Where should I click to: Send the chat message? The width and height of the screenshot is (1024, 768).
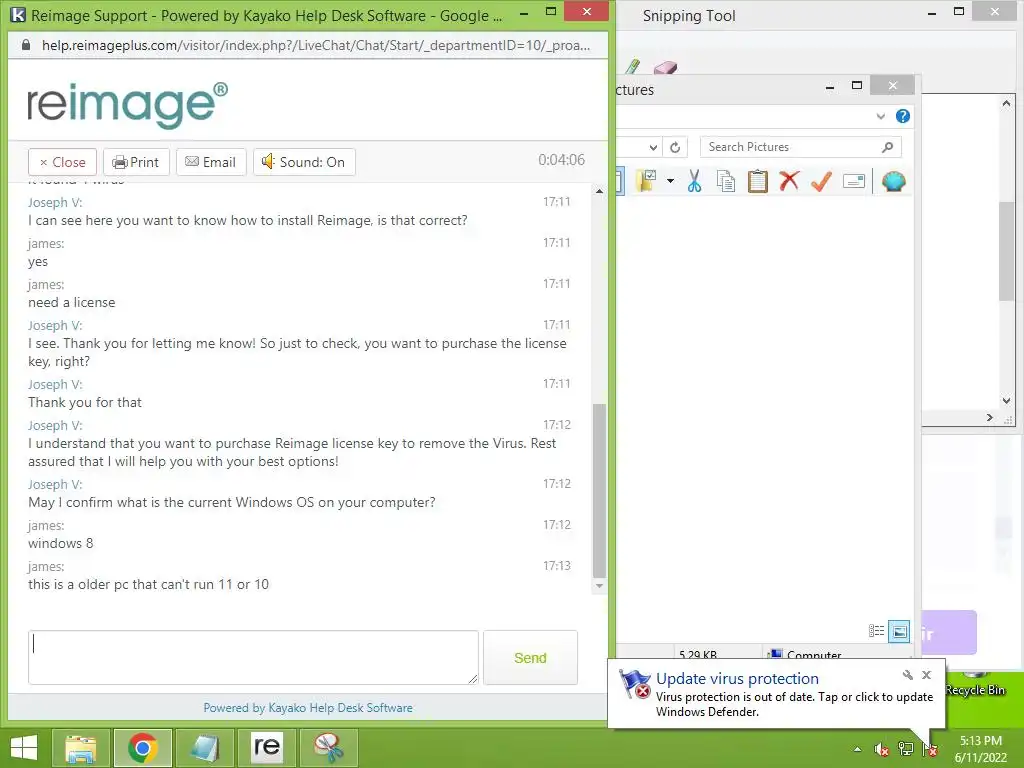(x=530, y=658)
